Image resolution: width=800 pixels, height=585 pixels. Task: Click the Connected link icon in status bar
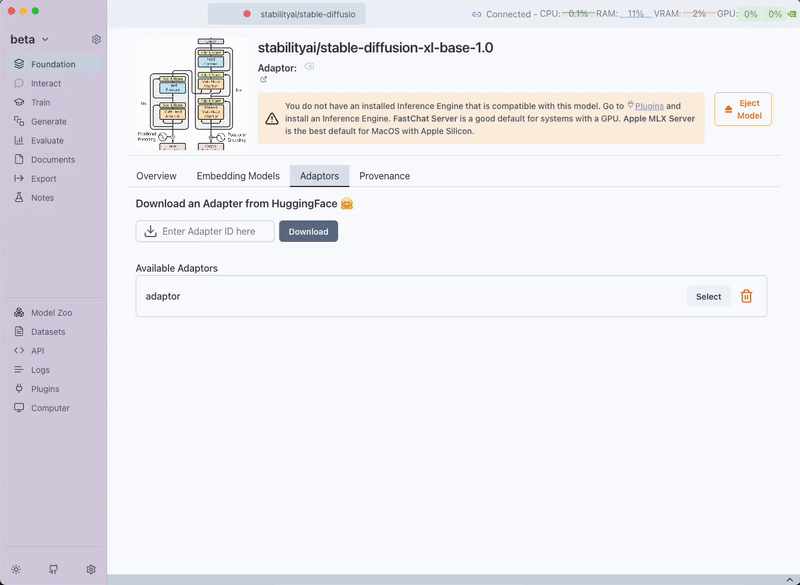(477, 14)
